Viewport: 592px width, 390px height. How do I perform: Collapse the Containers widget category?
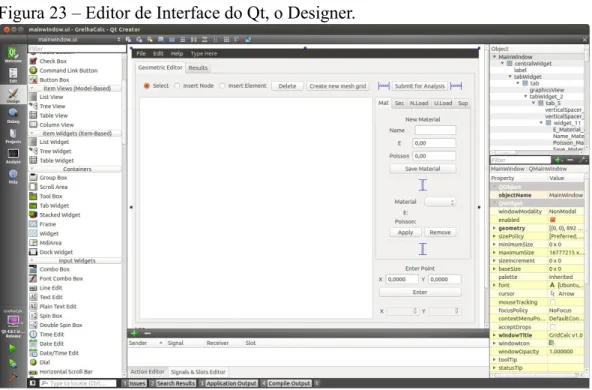[x=32, y=169]
